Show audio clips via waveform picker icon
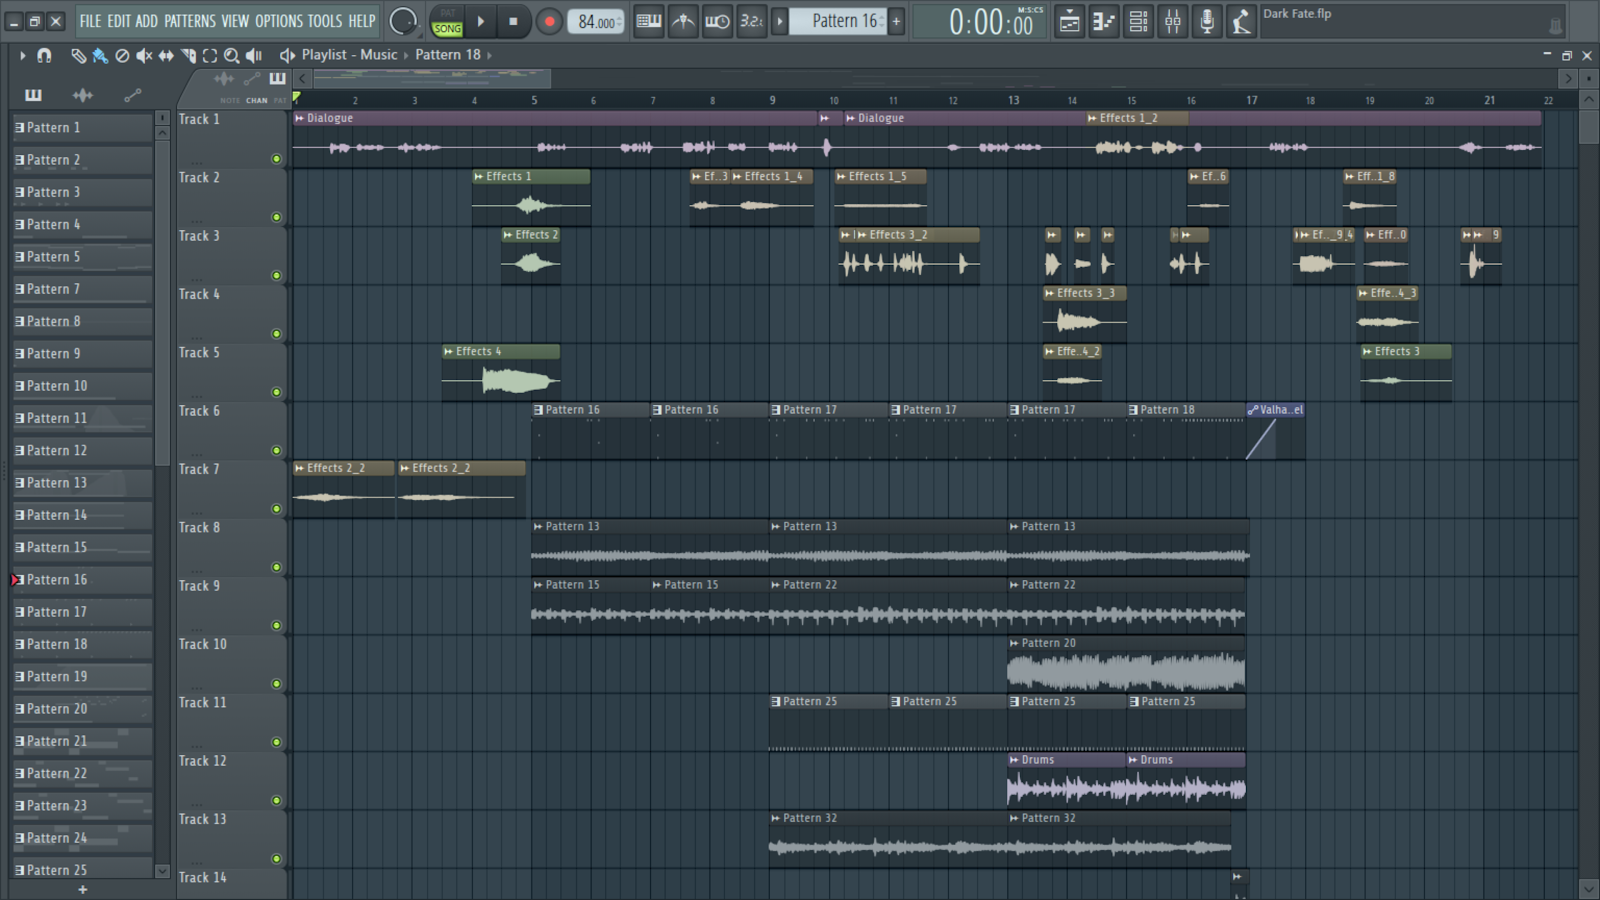1600x900 pixels. (x=83, y=95)
